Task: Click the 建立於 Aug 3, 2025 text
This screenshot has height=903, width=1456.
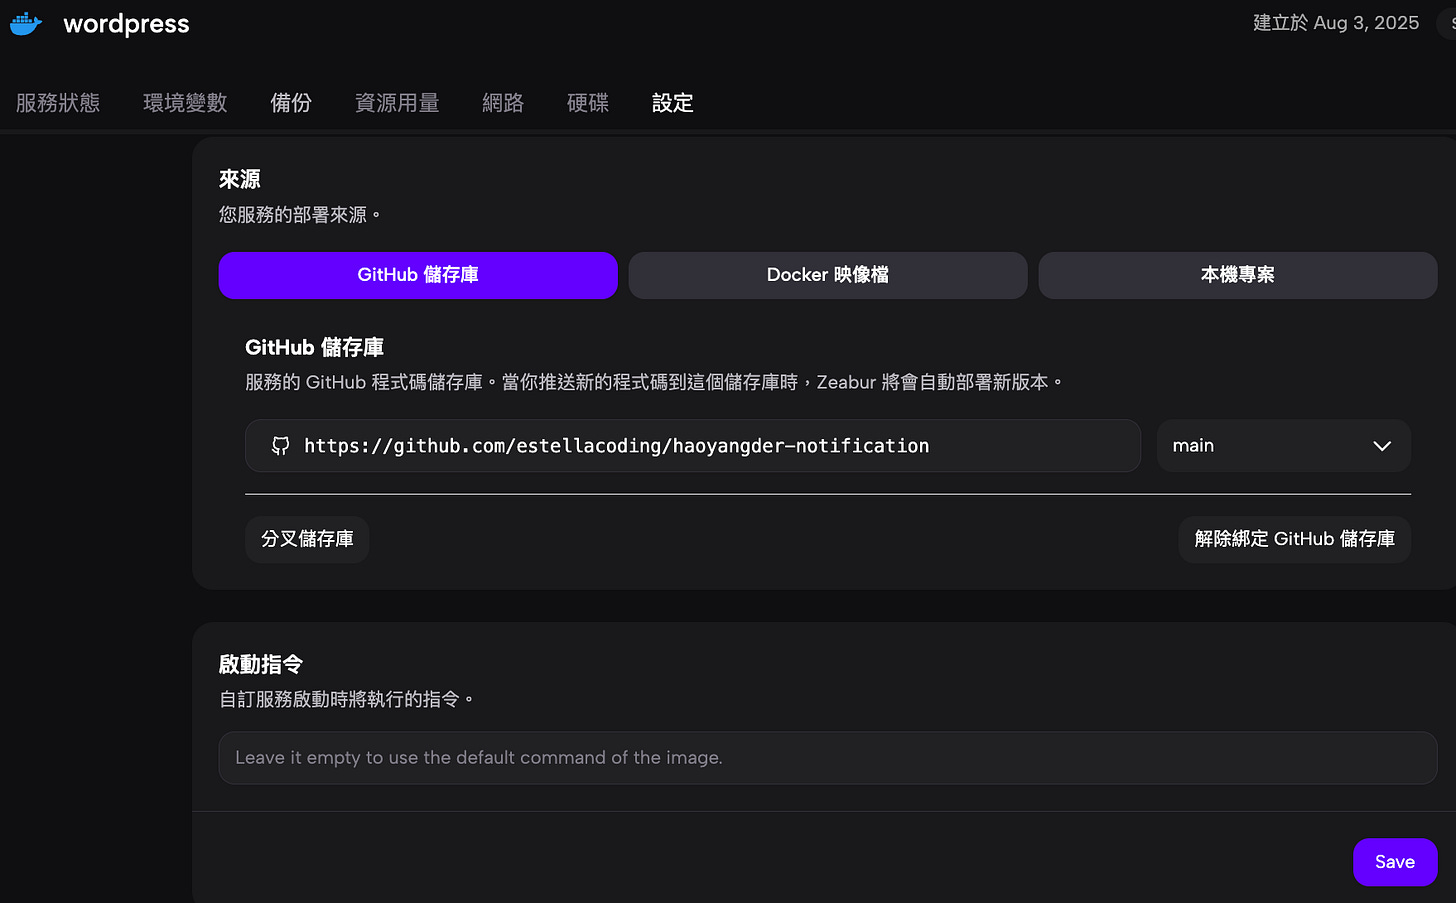Action: [1336, 23]
